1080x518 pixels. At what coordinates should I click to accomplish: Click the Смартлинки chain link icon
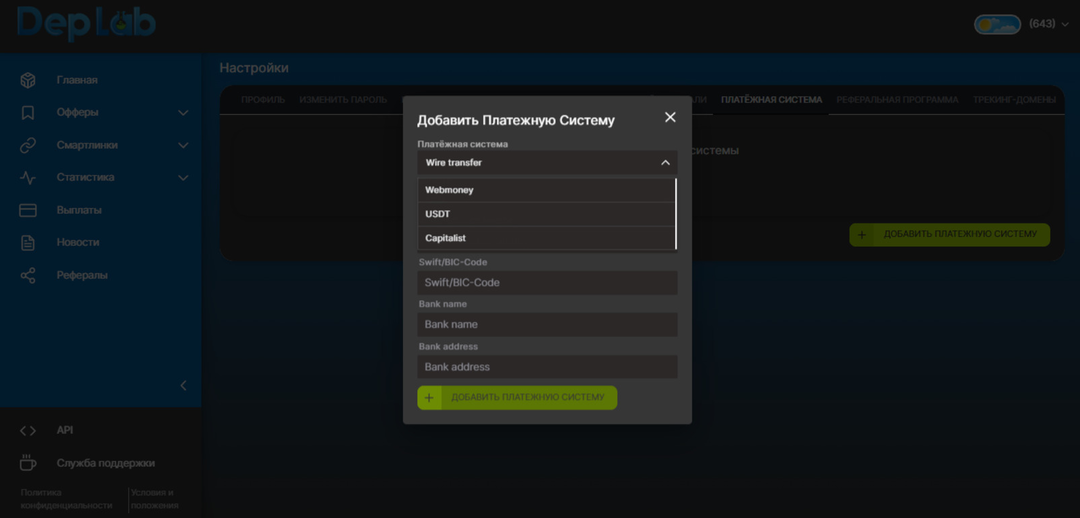[x=28, y=145]
